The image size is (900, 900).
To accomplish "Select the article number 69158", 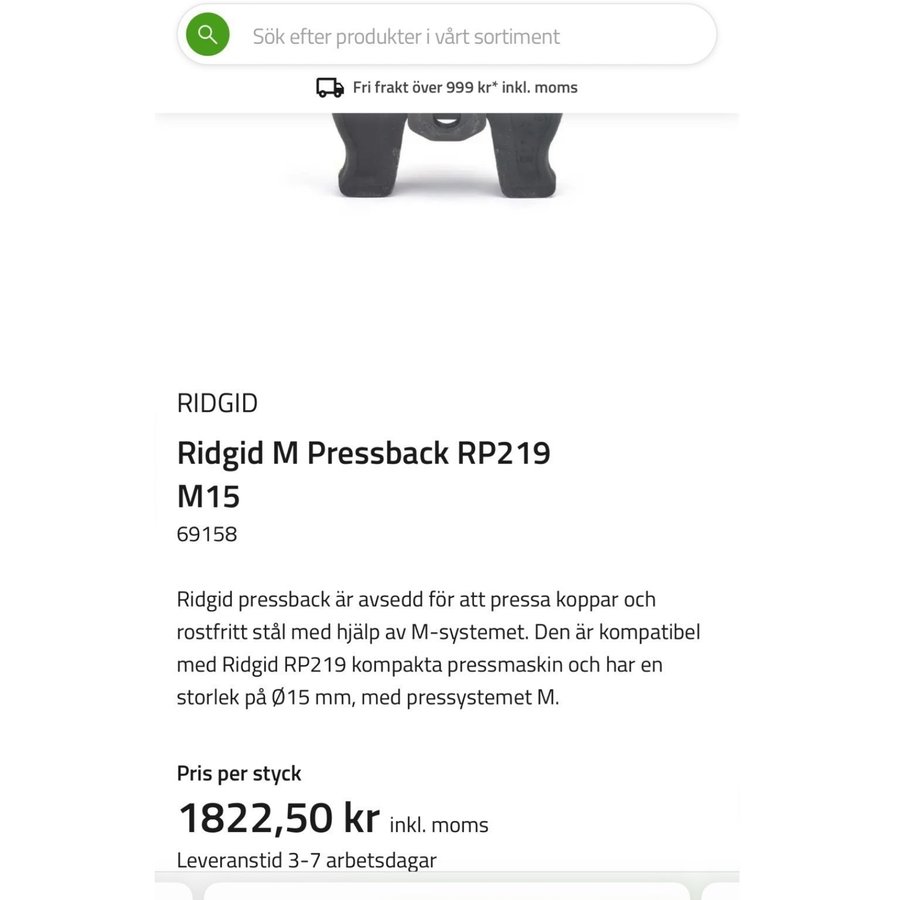I will coord(207,534).
